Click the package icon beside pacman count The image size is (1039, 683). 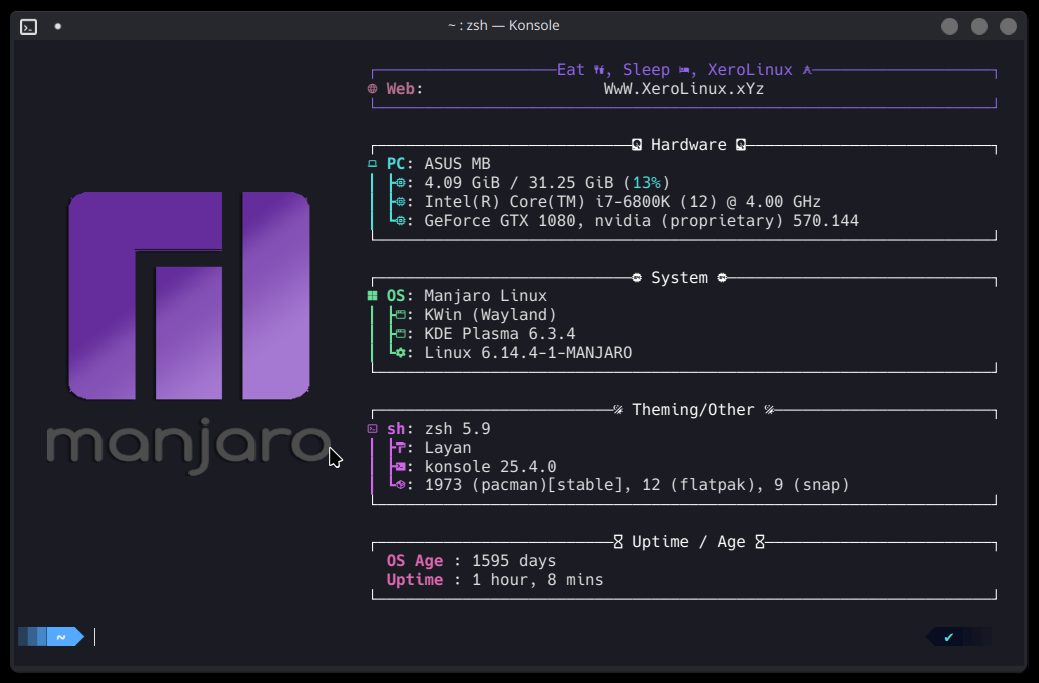coord(400,486)
